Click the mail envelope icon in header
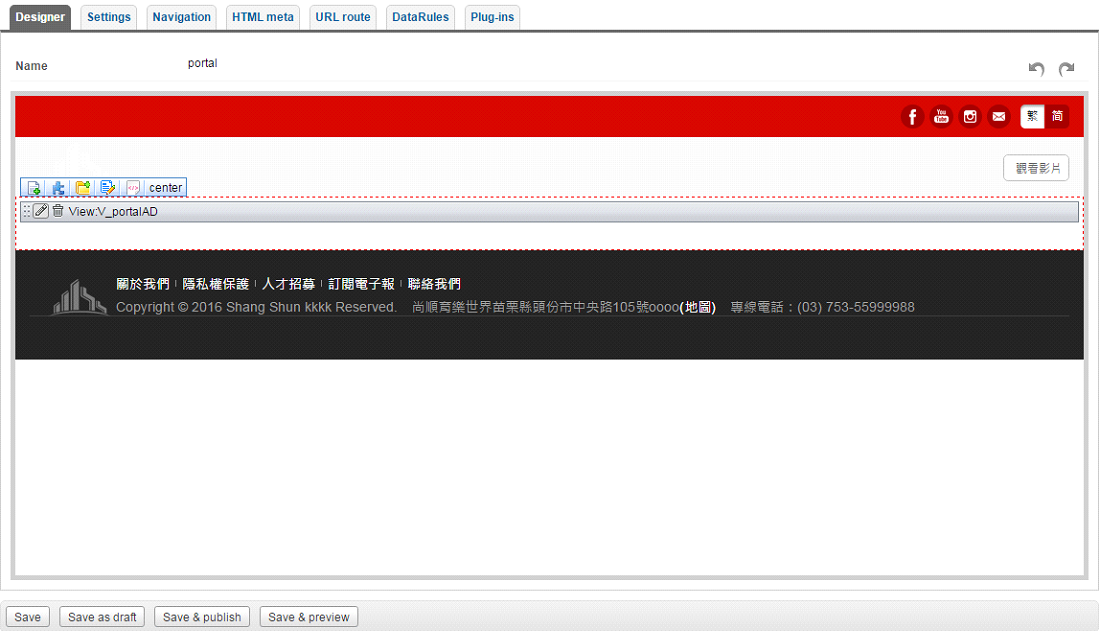The height and width of the screenshot is (631, 1100). tap(998, 117)
